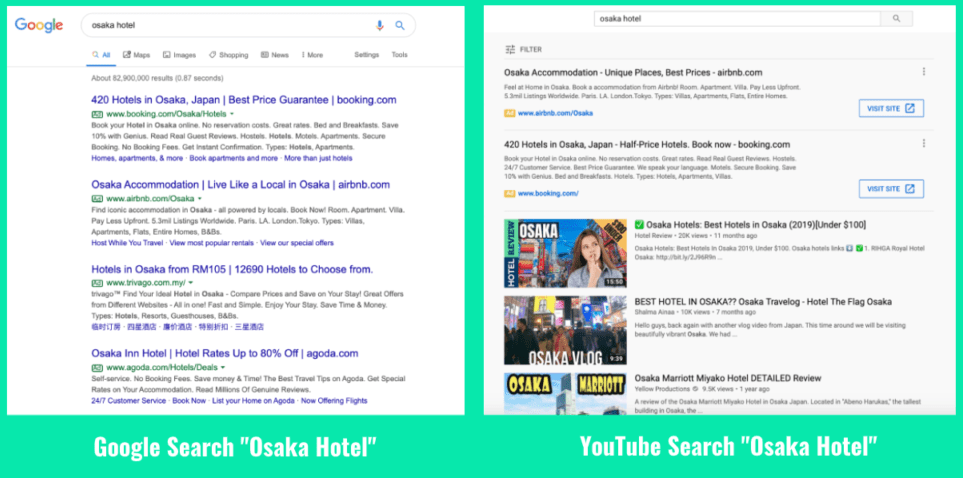This screenshot has height=478, width=963.
Task: Open Google search Tools
Action: [x=400, y=55]
